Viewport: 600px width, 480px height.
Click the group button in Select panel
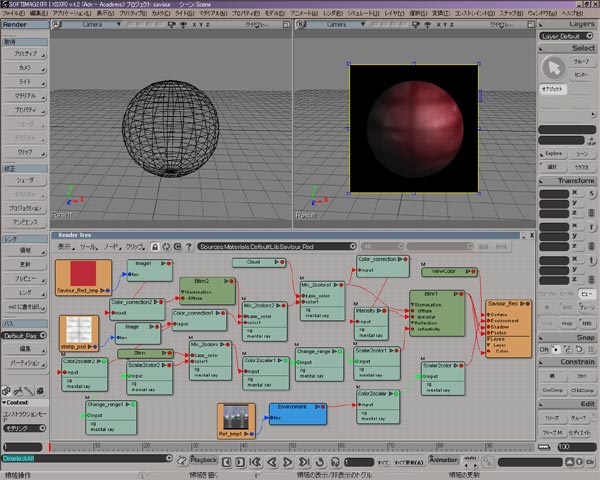click(x=581, y=62)
